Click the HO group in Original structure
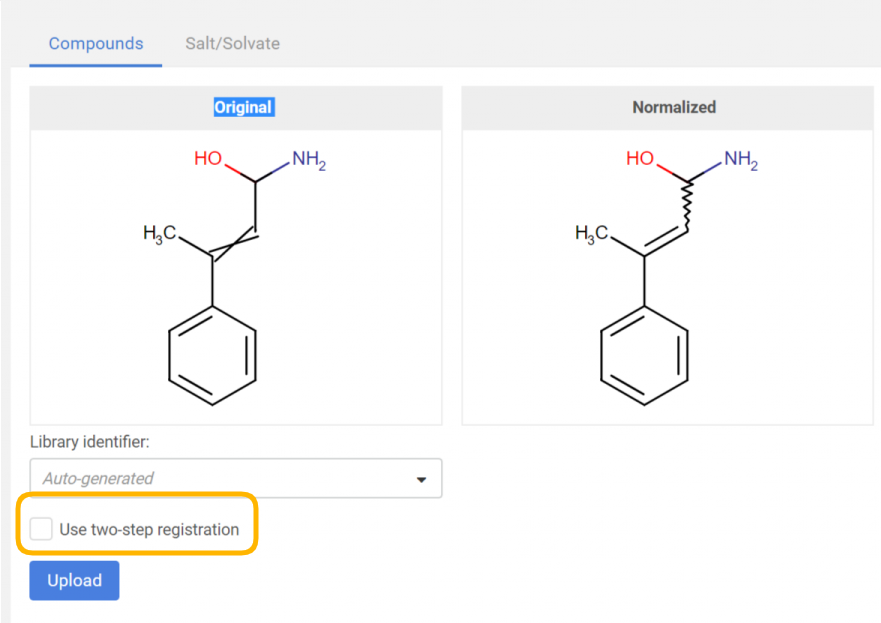The width and height of the screenshot is (881, 623). [x=208, y=158]
